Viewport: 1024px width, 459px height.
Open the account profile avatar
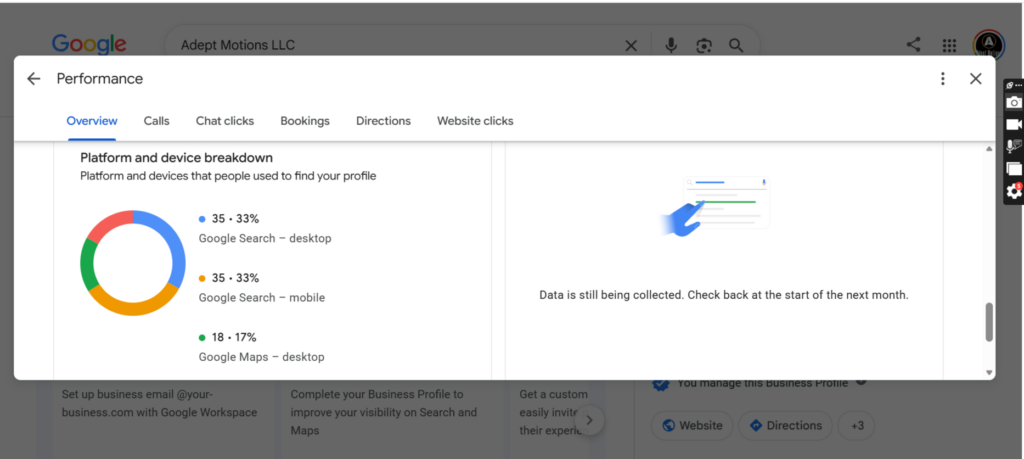(989, 44)
